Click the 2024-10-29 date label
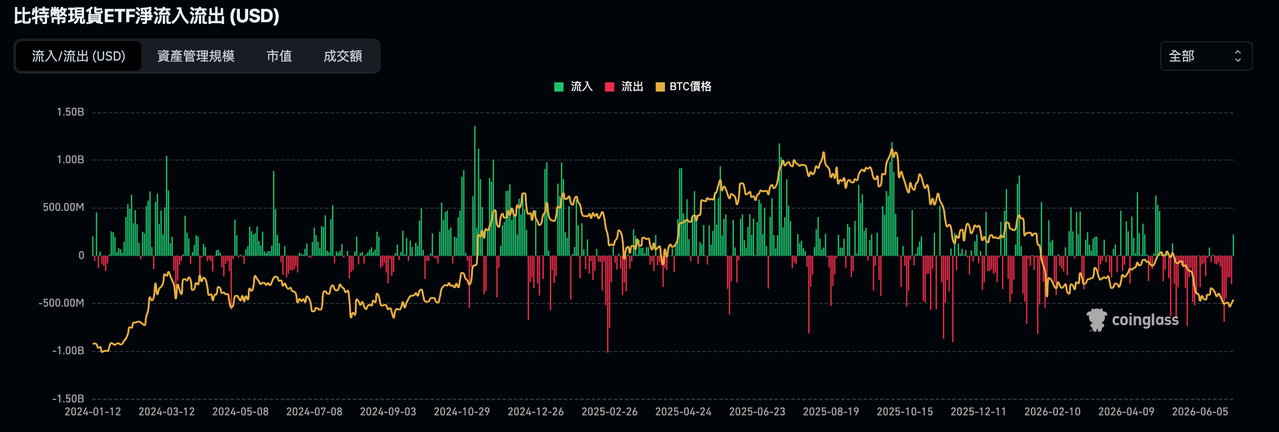Screen dimensions: 1279x432 [x=462, y=411]
